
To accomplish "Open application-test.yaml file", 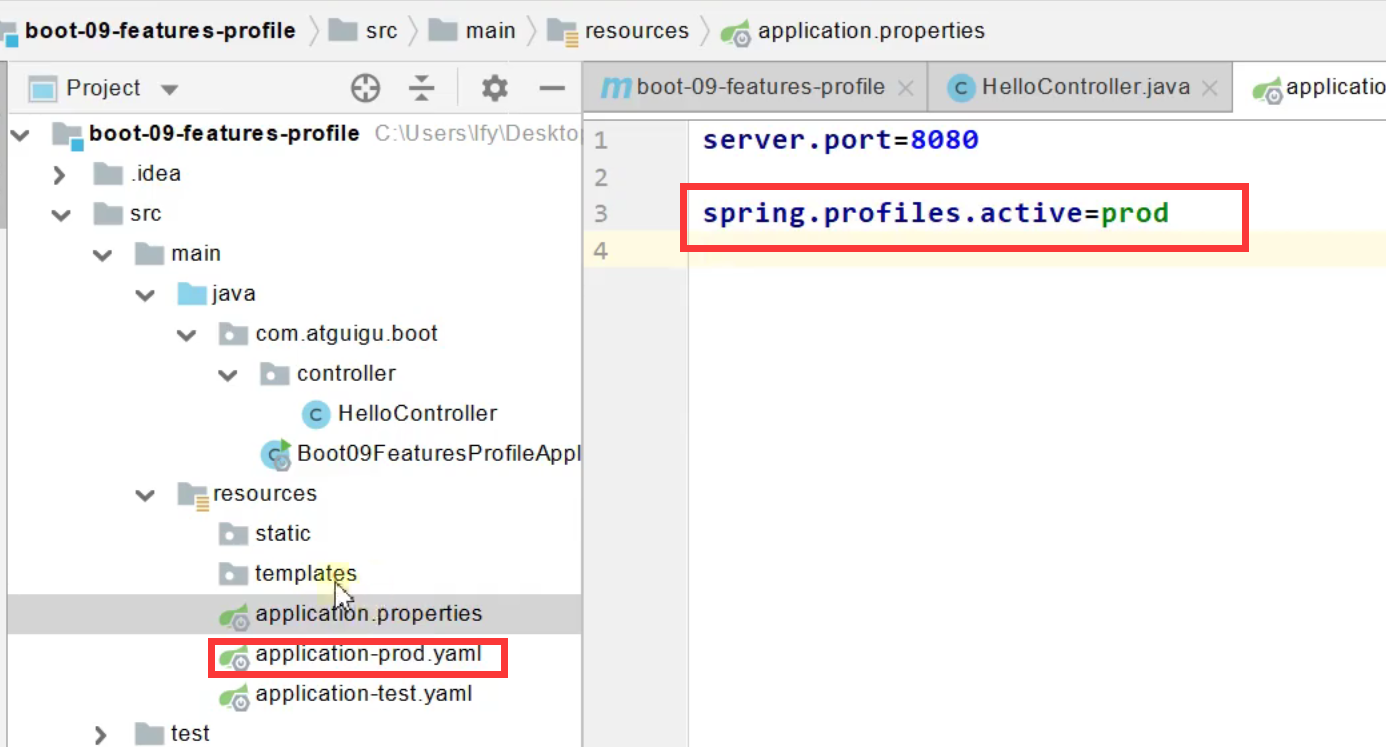I will tap(364, 694).
